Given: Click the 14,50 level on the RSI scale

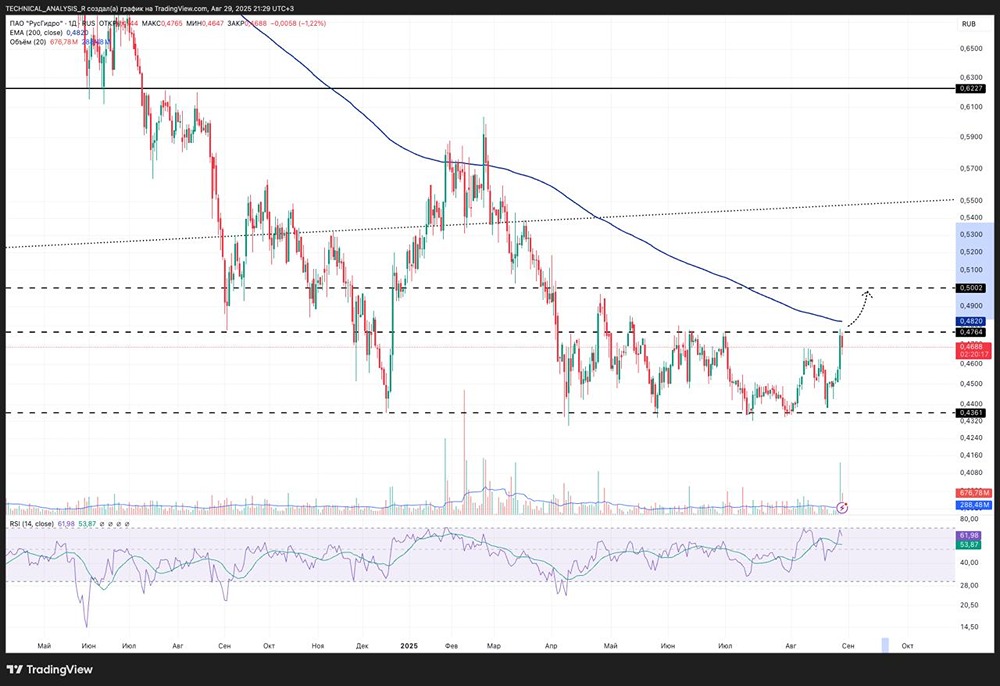Looking at the screenshot, I should tap(969, 627).
